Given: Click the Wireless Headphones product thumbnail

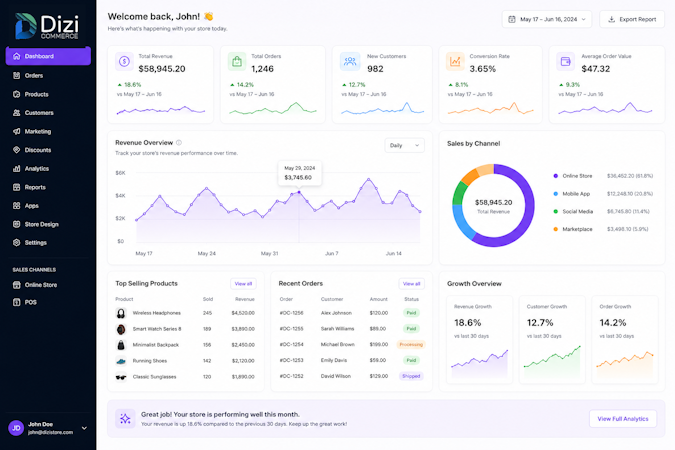Looking at the screenshot, I should click(x=121, y=313).
